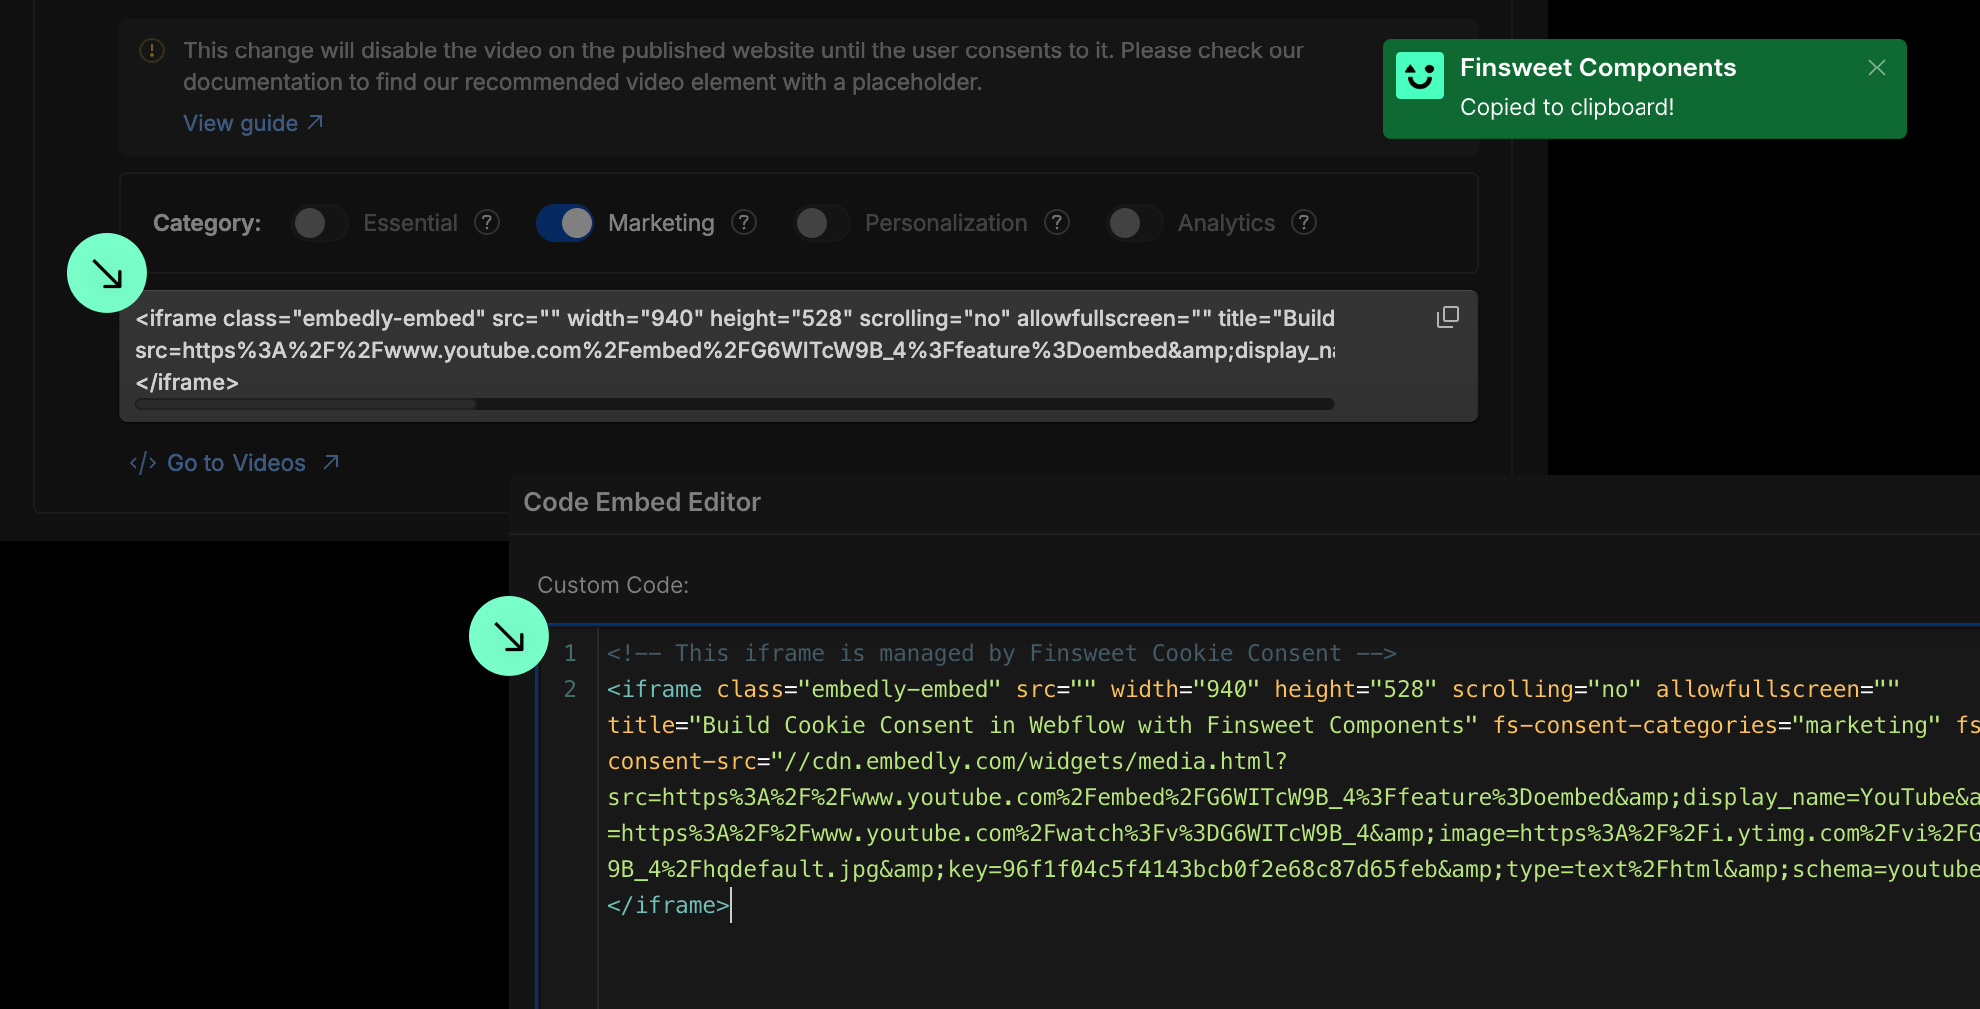1980x1009 pixels.
Task: Click the Copied to clipboard! message
Action: pos(1567,107)
